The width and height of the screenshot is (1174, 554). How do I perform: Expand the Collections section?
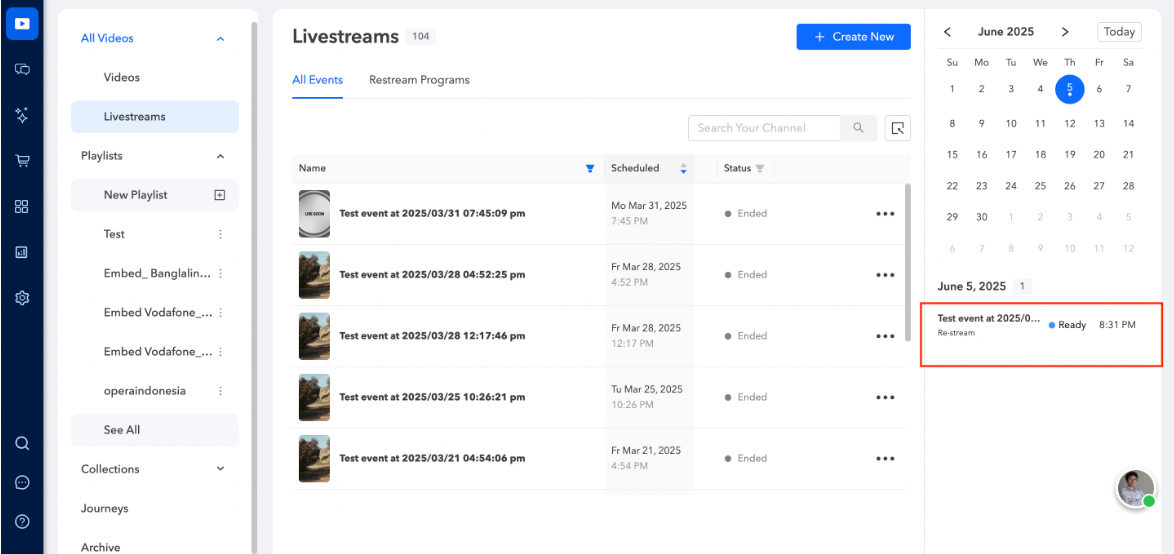(x=220, y=469)
